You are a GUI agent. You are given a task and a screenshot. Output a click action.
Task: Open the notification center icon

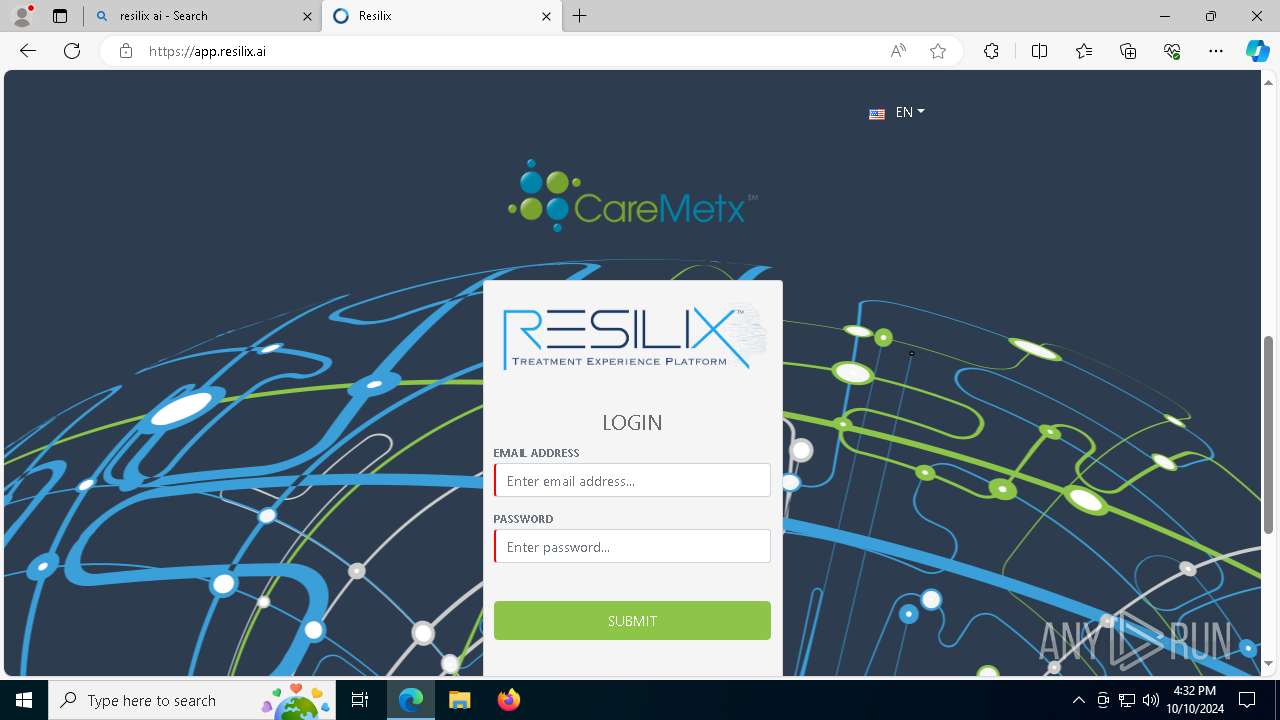(x=1247, y=700)
